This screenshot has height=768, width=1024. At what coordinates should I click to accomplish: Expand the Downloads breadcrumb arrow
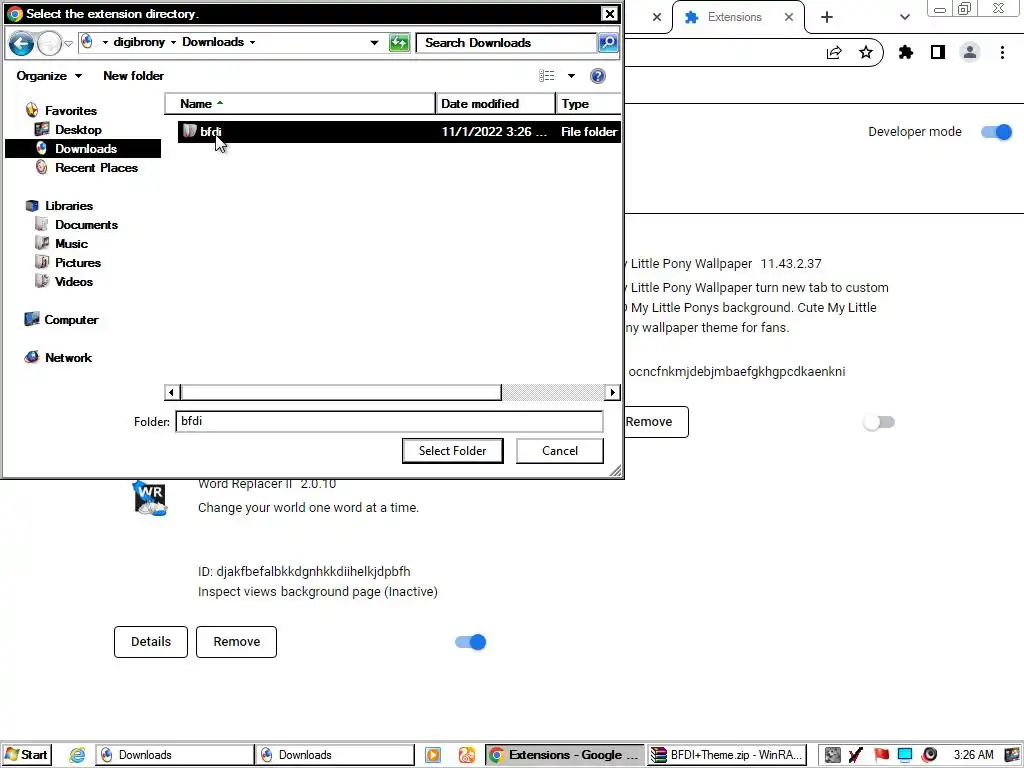pyautogui.click(x=253, y=42)
